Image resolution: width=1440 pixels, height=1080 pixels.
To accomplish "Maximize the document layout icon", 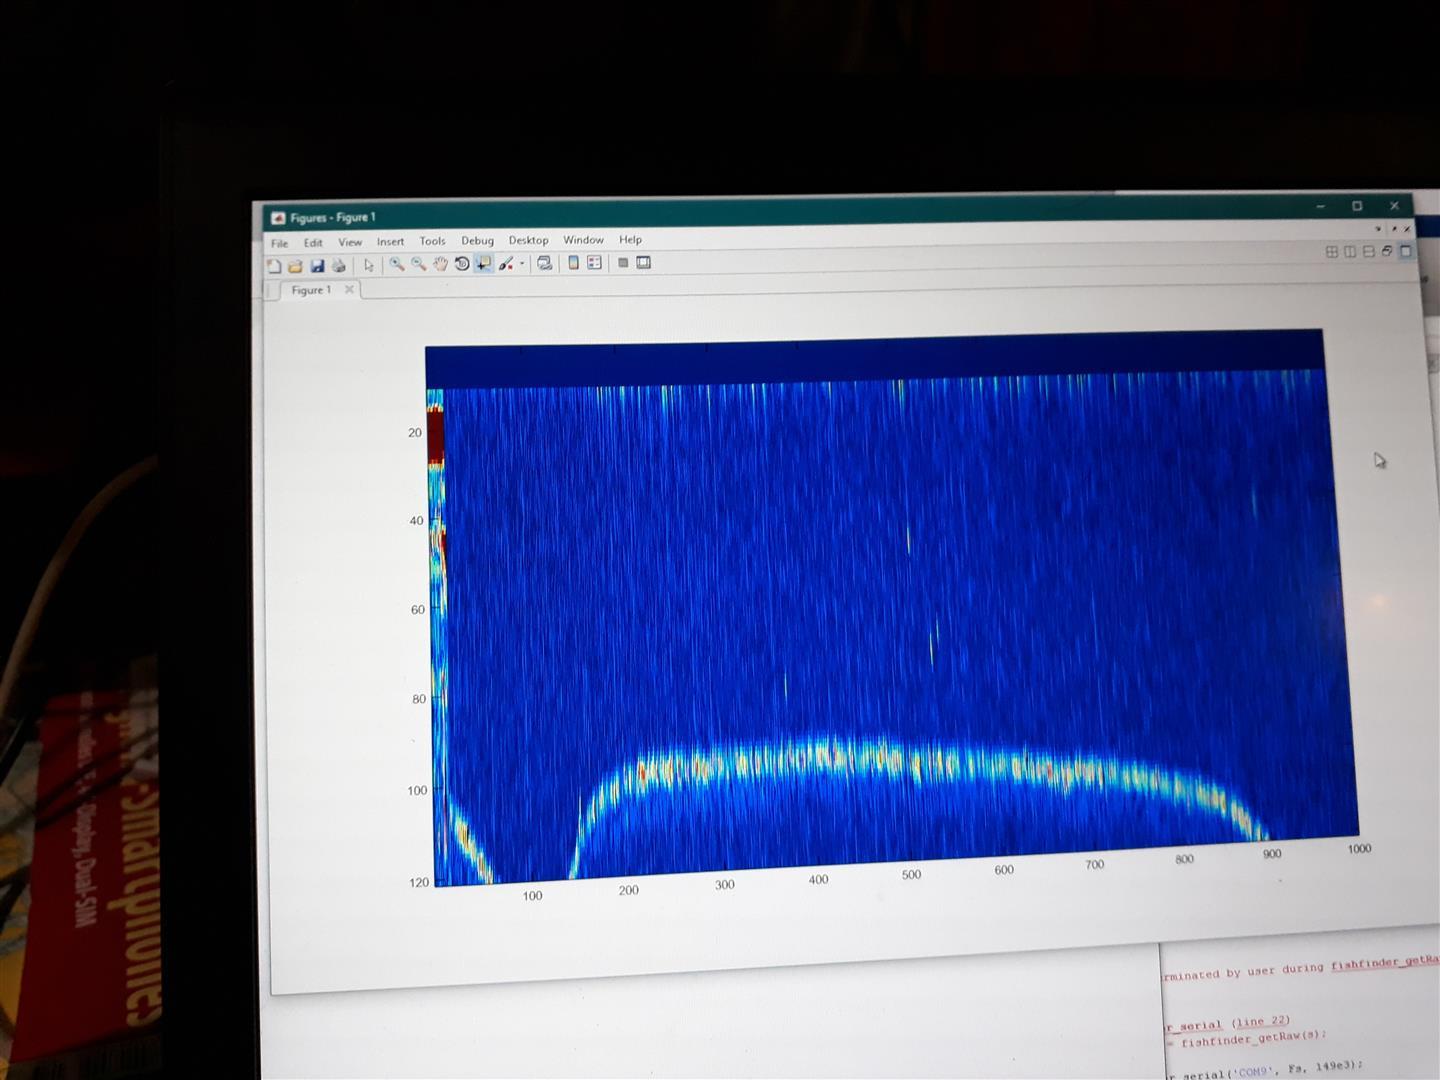I will (x=1405, y=252).
